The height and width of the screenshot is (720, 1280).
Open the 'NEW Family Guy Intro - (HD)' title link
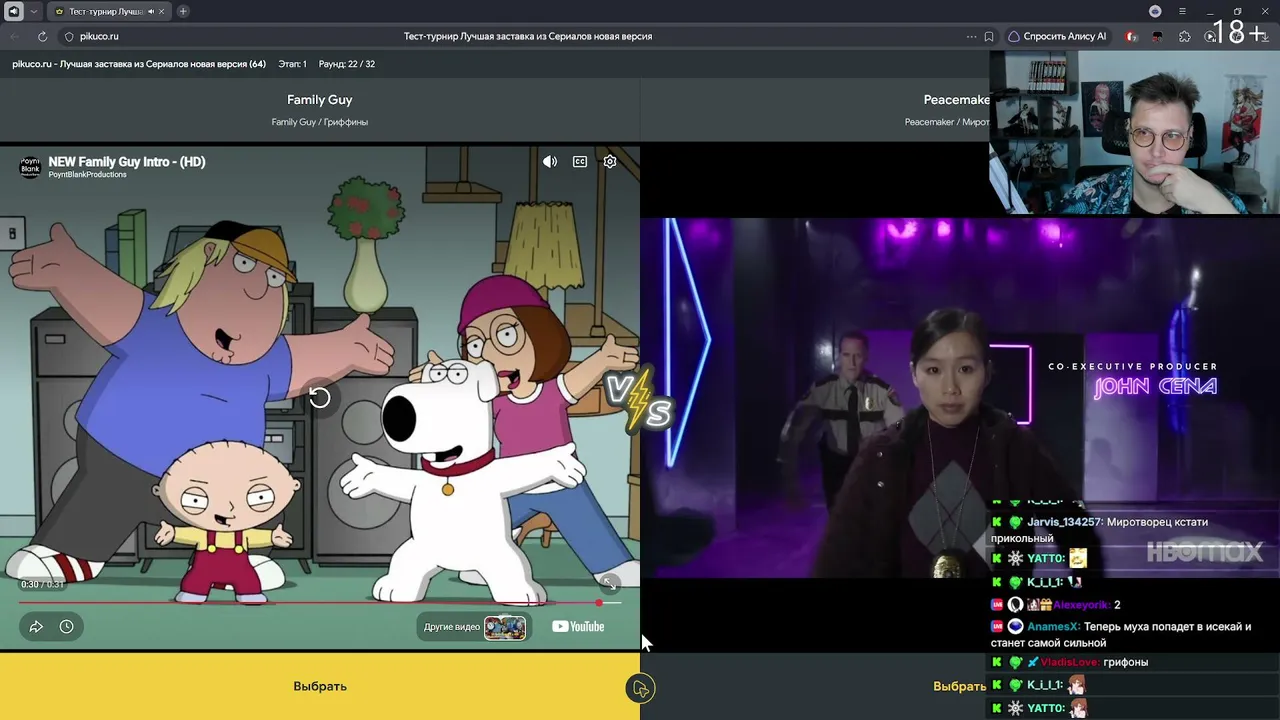pyautogui.click(x=127, y=162)
